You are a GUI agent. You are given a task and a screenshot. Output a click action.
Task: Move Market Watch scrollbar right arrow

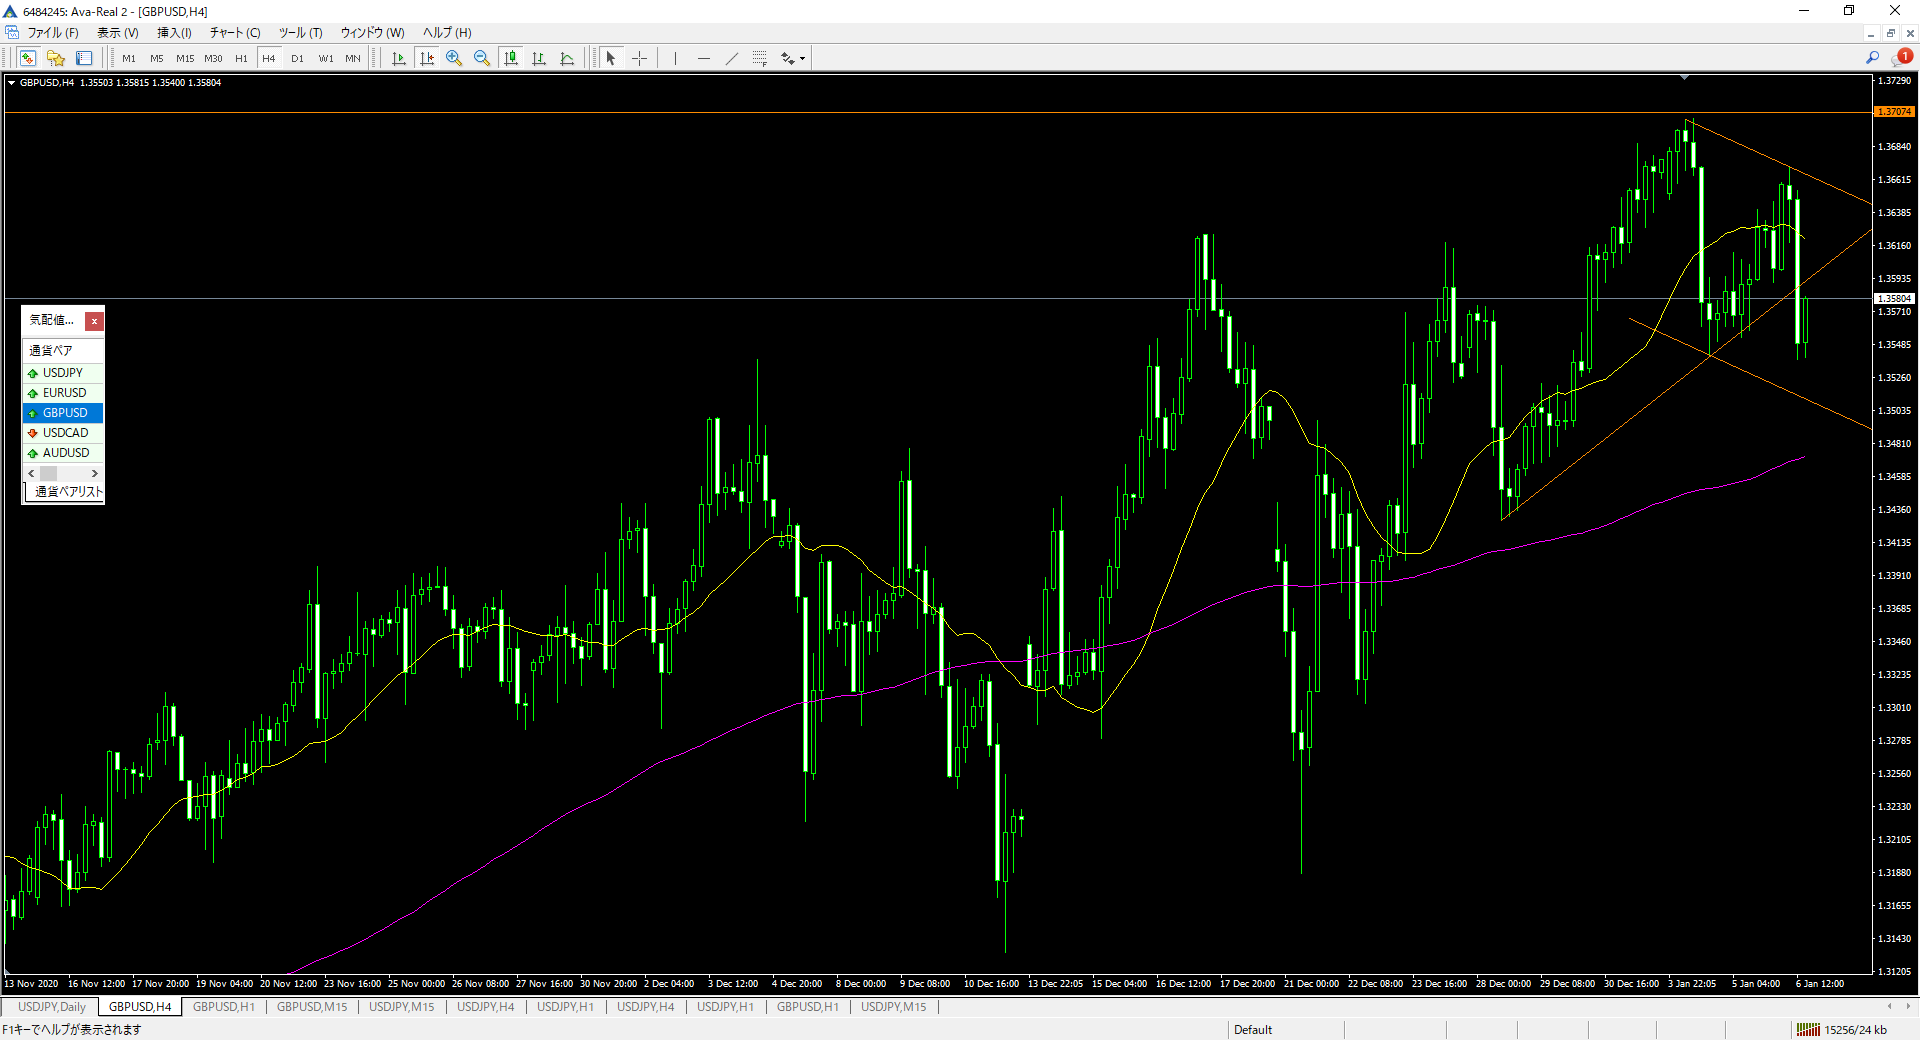95,473
